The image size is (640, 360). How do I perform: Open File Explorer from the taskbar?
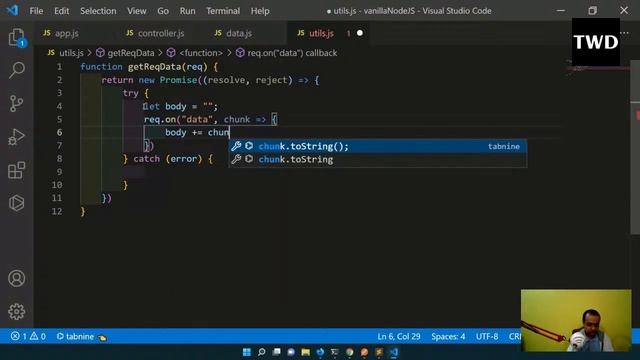coord(306,352)
